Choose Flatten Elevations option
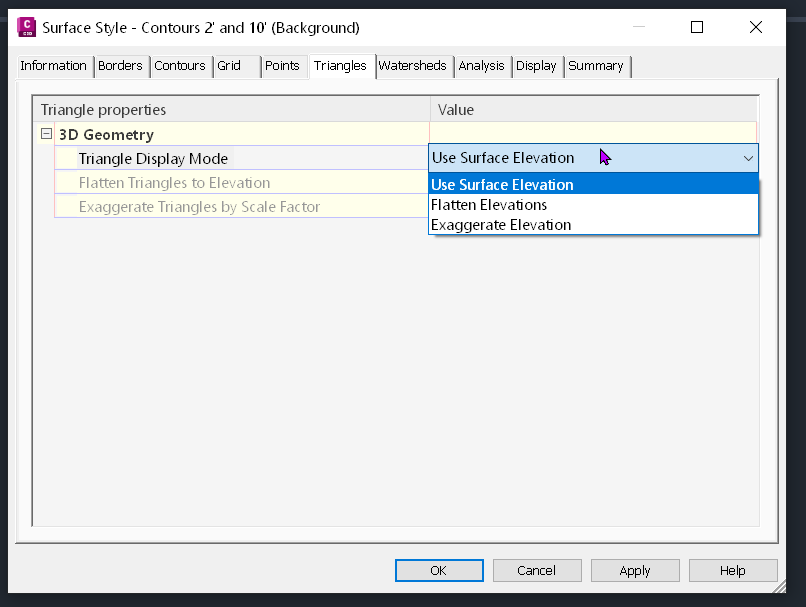The image size is (806, 607). point(489,205)
